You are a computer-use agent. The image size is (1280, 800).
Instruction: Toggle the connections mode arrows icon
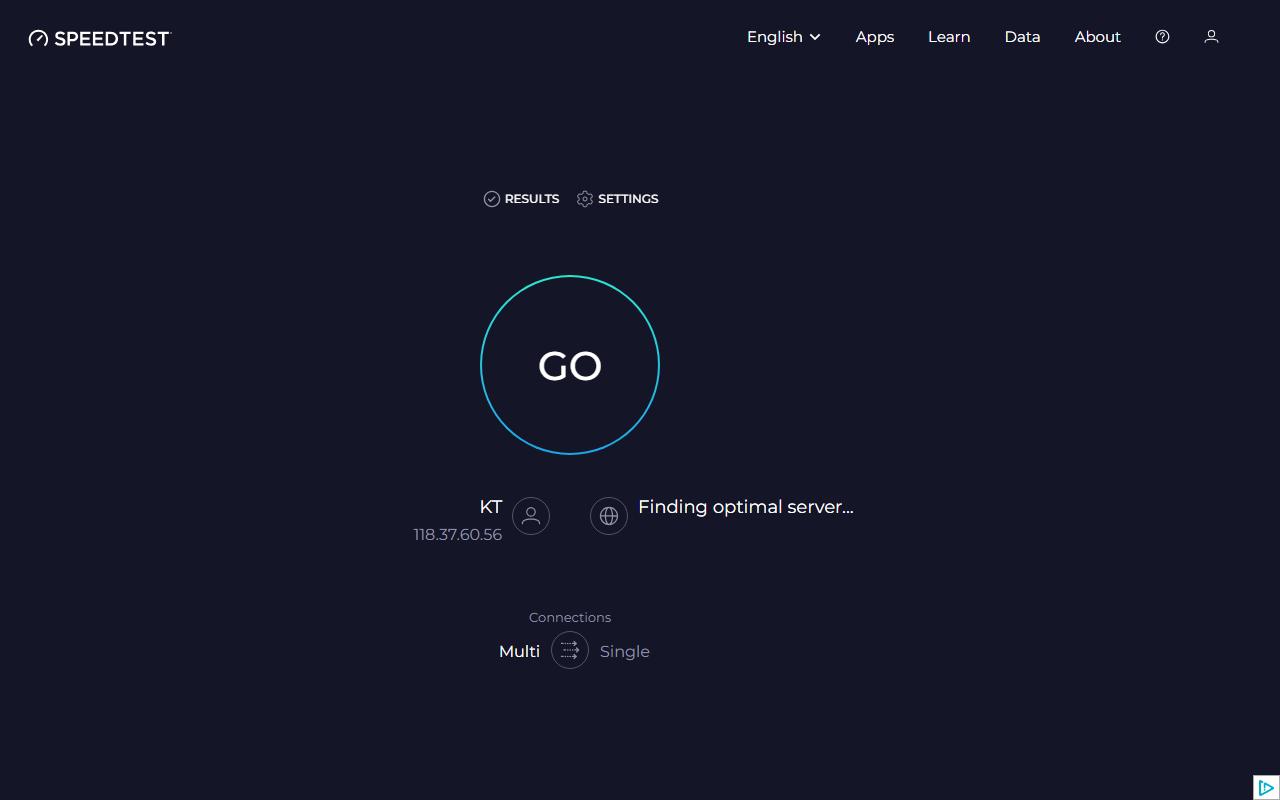tap(570, 650)
